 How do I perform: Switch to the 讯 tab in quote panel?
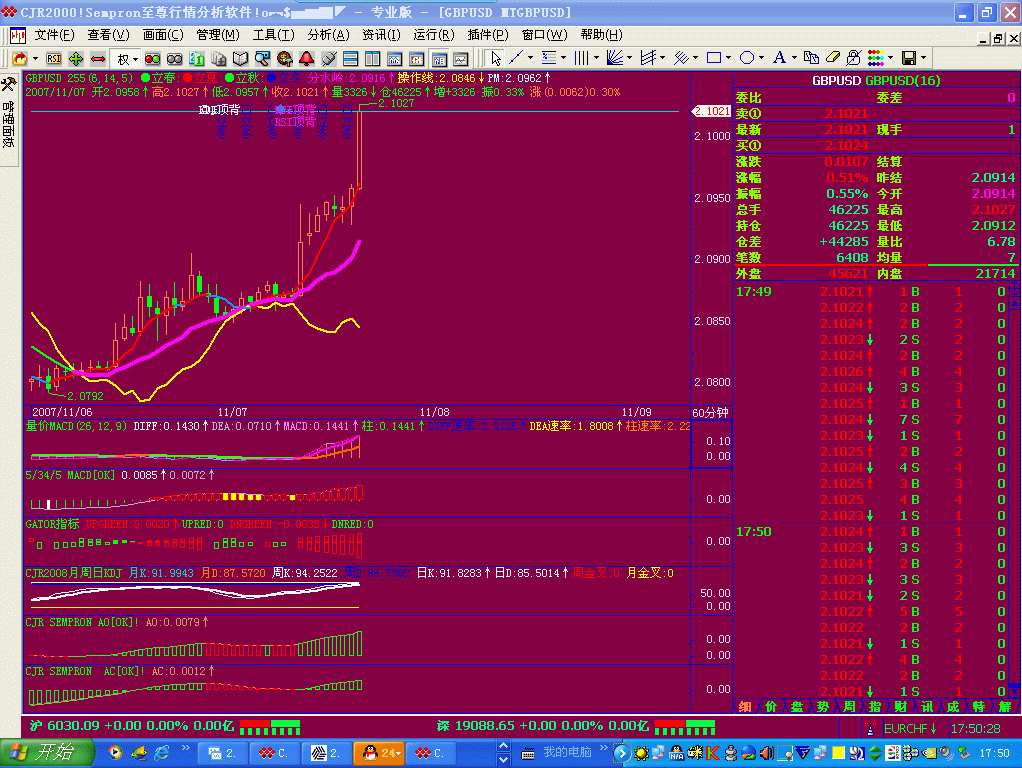tap(927, 707)
